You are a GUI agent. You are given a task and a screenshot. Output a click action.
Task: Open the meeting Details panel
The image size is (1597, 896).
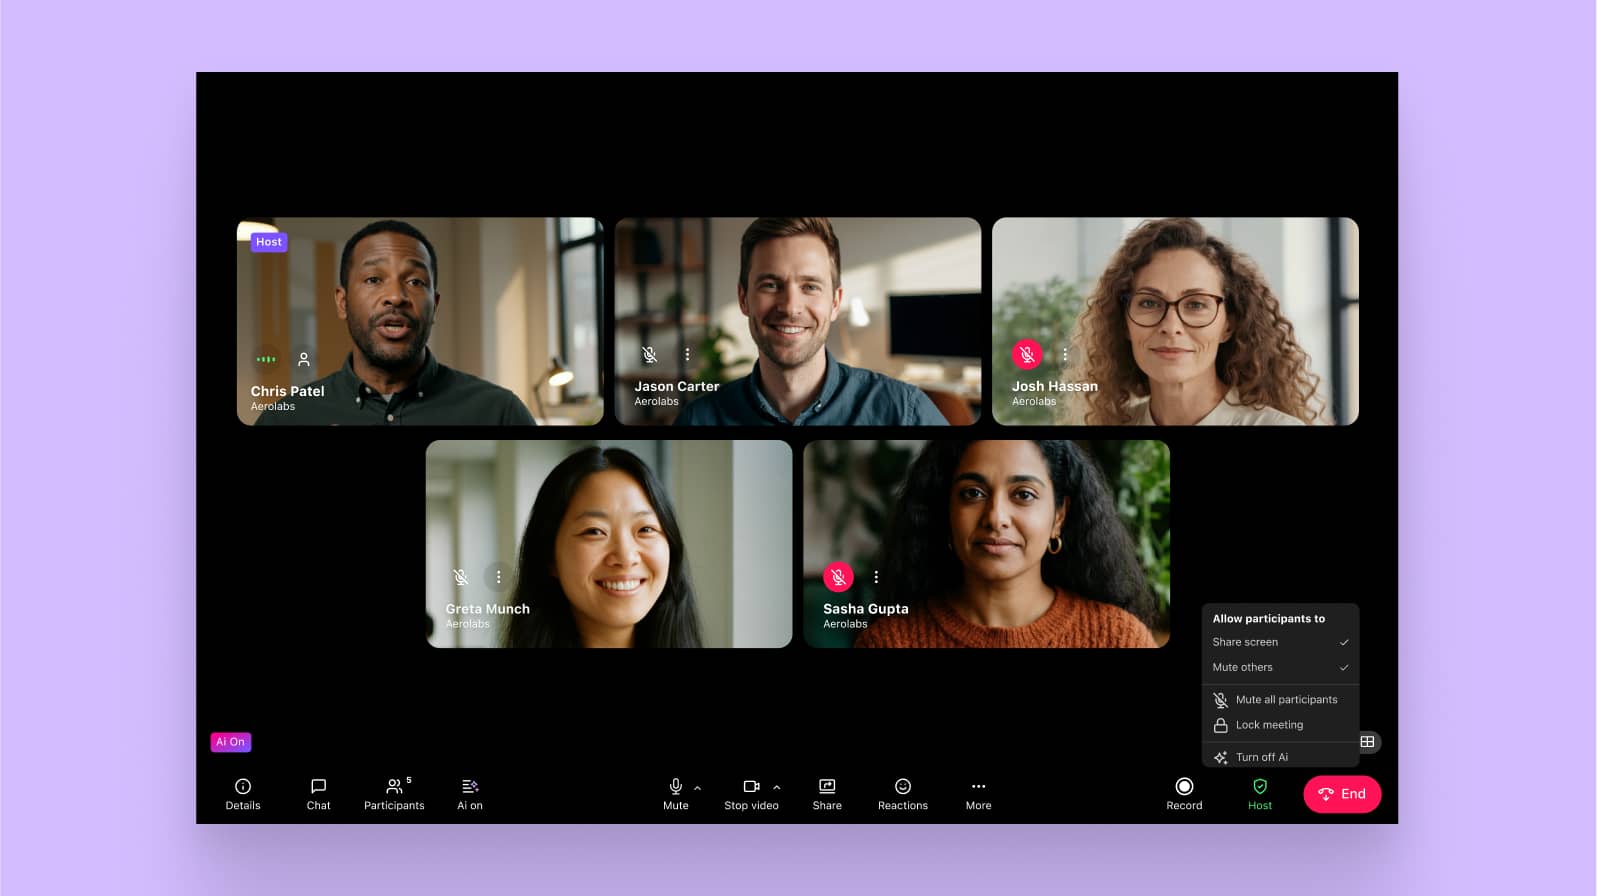point(242,794)
